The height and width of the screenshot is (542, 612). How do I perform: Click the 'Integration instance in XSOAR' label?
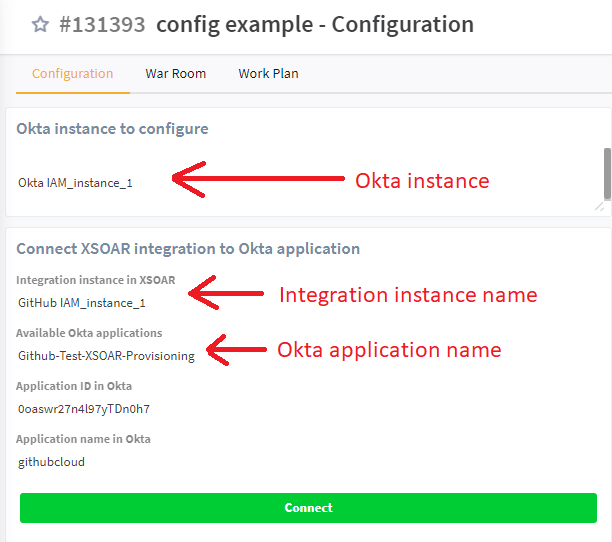pos(95,280)
